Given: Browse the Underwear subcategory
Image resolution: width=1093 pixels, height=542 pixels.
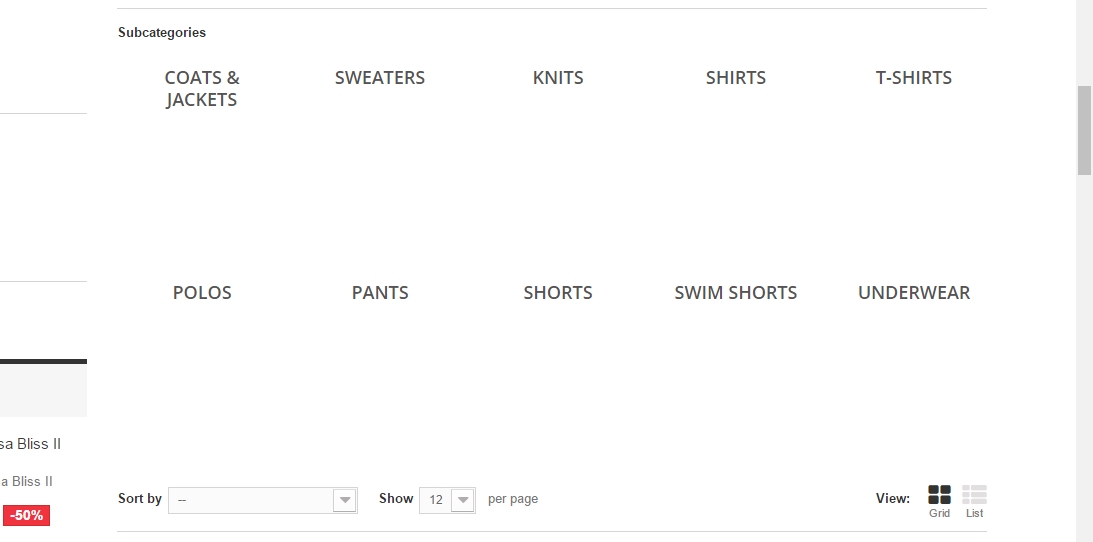Looking at the screenshot, I should (914, 293).
